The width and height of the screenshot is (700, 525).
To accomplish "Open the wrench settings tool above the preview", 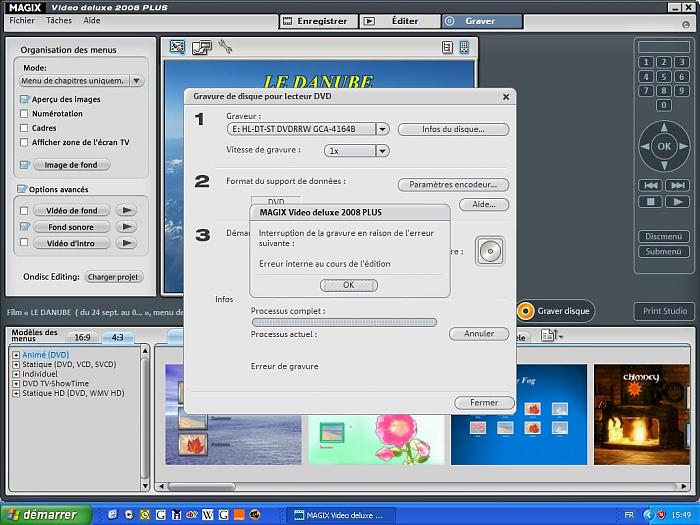I will pos(225,46).
